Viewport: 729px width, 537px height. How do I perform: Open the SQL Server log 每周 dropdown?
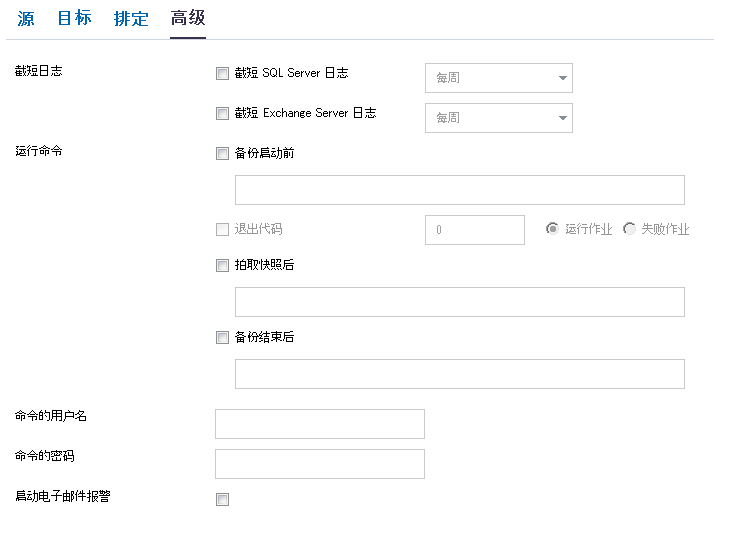pos(499,78)
